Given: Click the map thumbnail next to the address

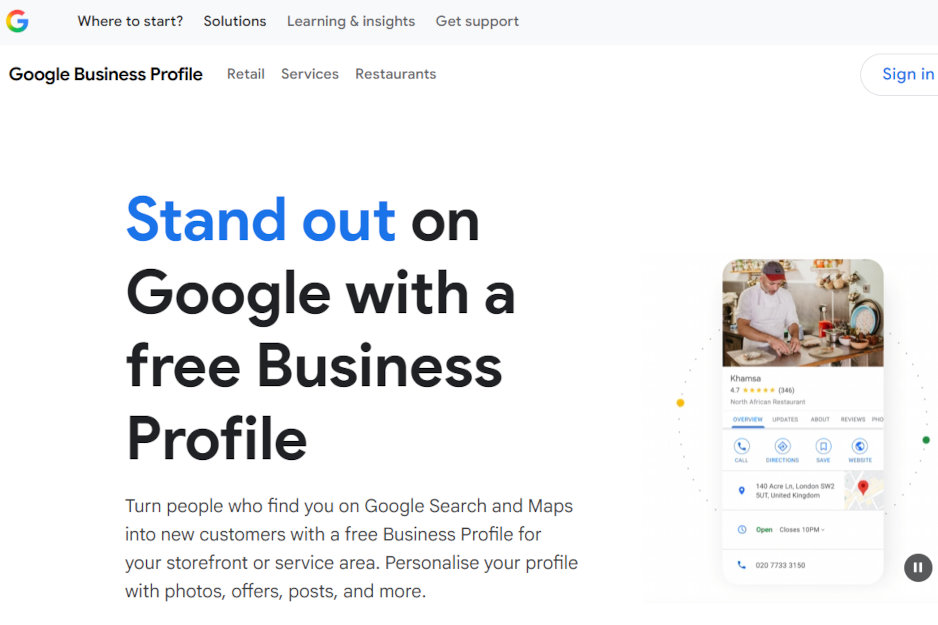Looking at the screenshot, I should (863, 489).
